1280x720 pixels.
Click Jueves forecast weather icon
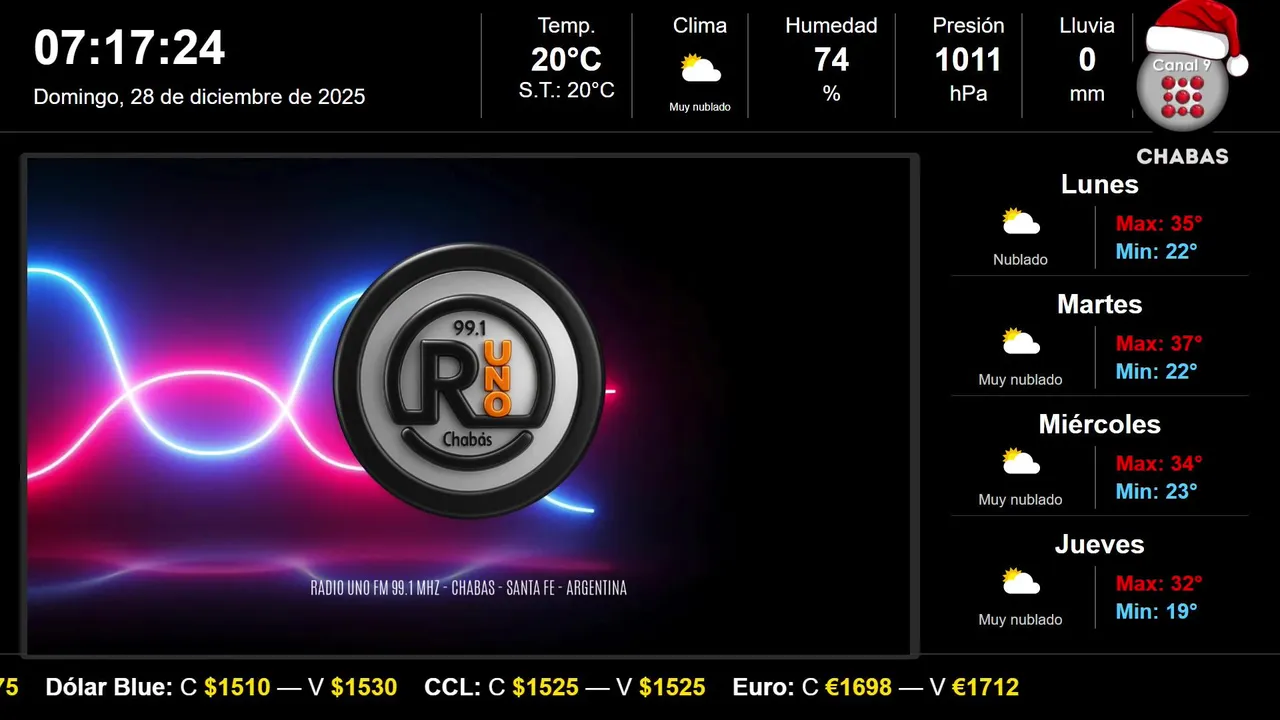tap(1021, 581)
